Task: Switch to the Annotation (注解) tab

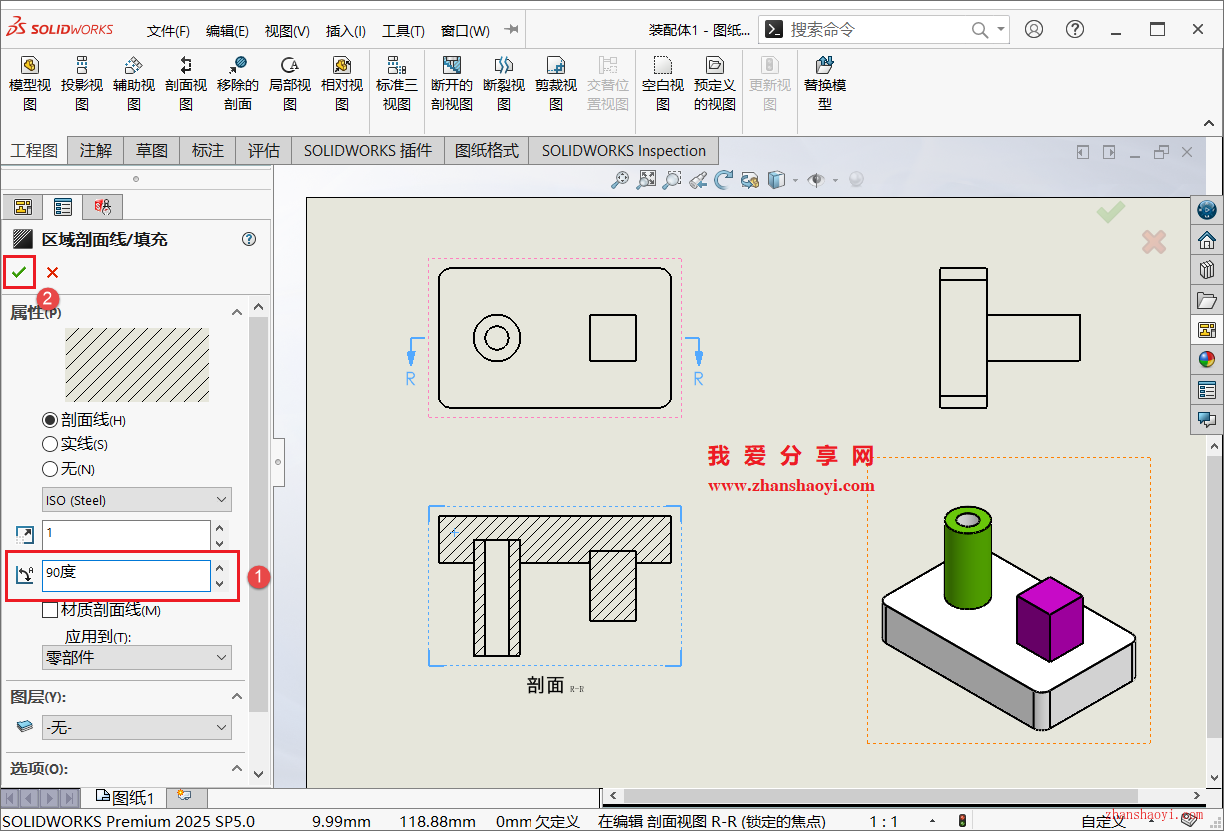Action: [96, 151]
